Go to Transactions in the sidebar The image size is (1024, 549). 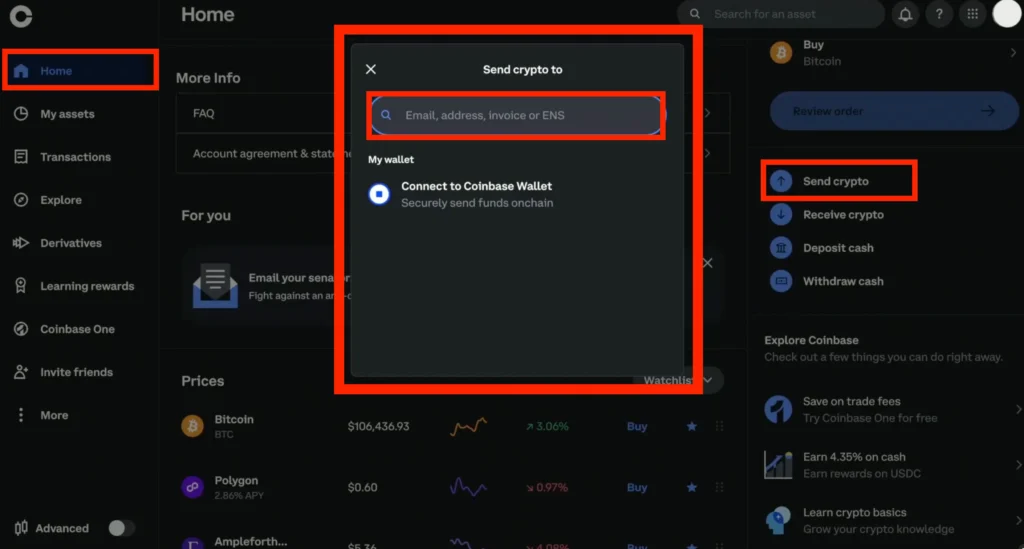coord(75,157)
